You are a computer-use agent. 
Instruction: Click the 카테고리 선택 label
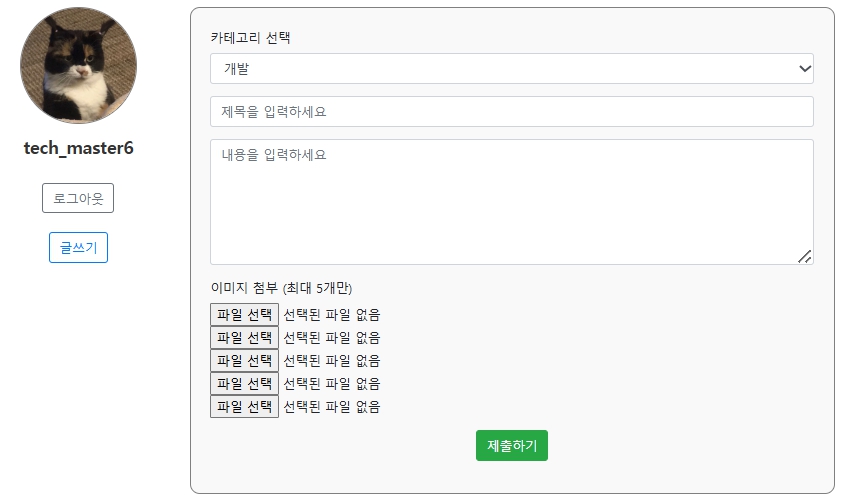(x=251, y=38)
